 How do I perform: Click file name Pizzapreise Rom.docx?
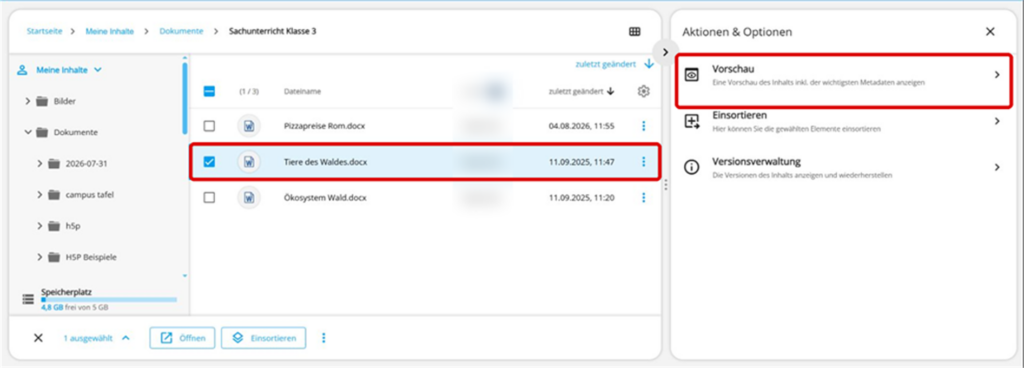[325, 126]
